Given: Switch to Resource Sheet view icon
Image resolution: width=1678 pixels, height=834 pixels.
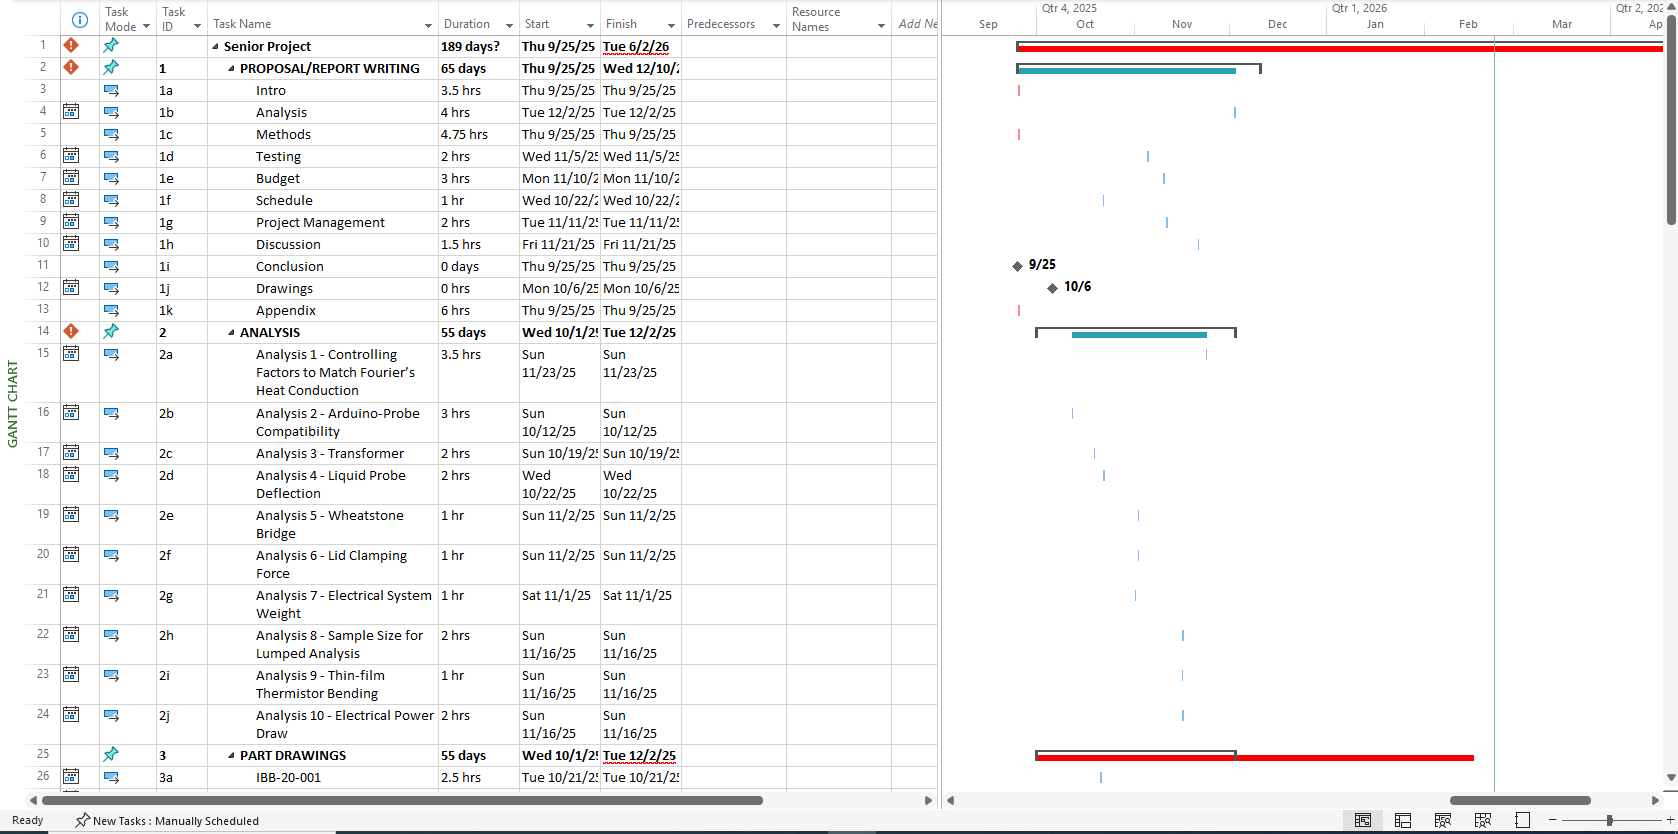Looking at the screenshot, I should pos(1483,820).
